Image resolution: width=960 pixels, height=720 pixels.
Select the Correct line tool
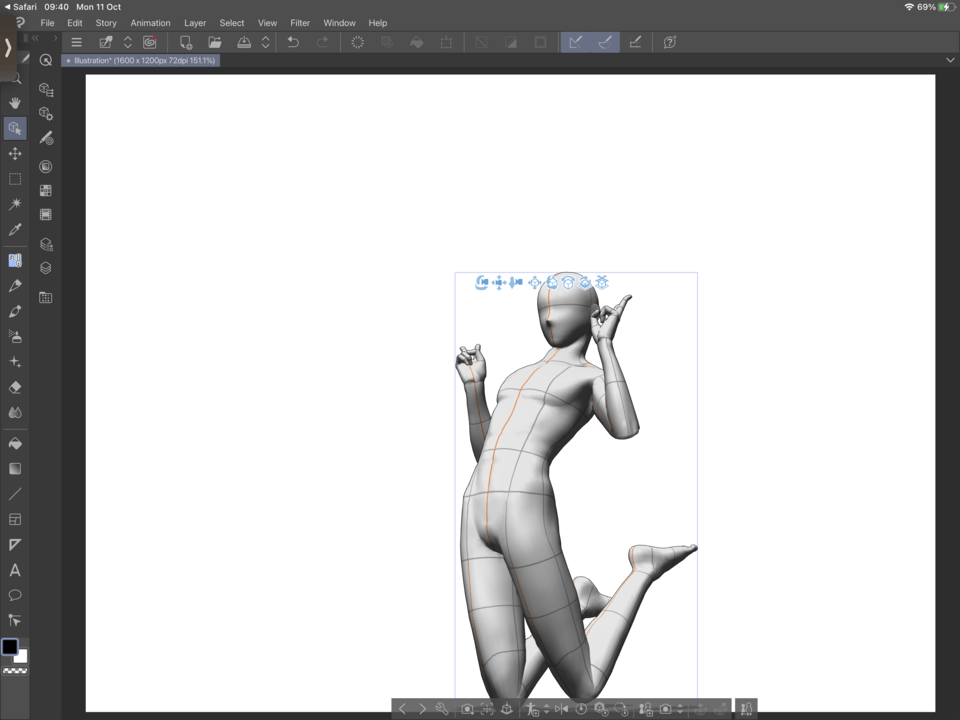coord(15,621)
